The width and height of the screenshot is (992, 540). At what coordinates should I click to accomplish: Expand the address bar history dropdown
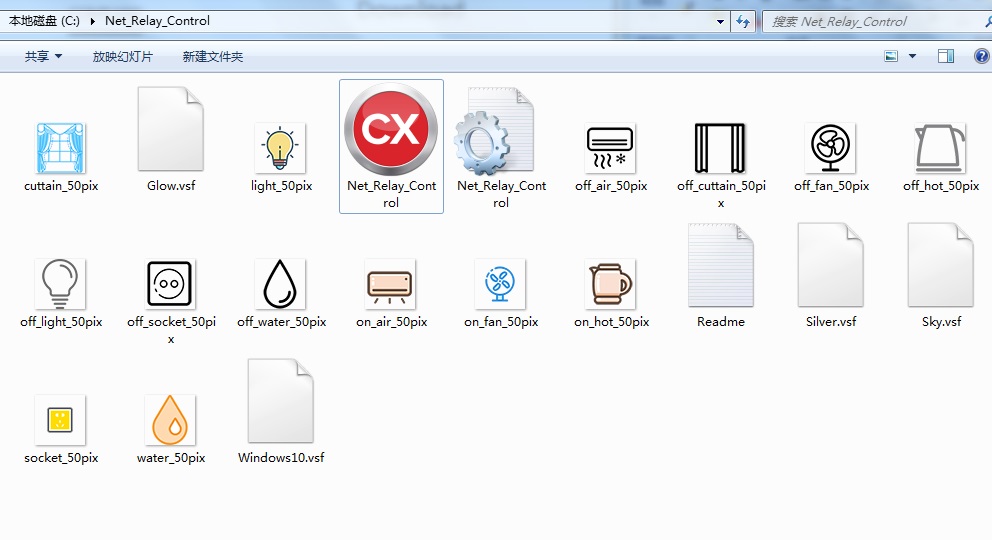point(721,21)
